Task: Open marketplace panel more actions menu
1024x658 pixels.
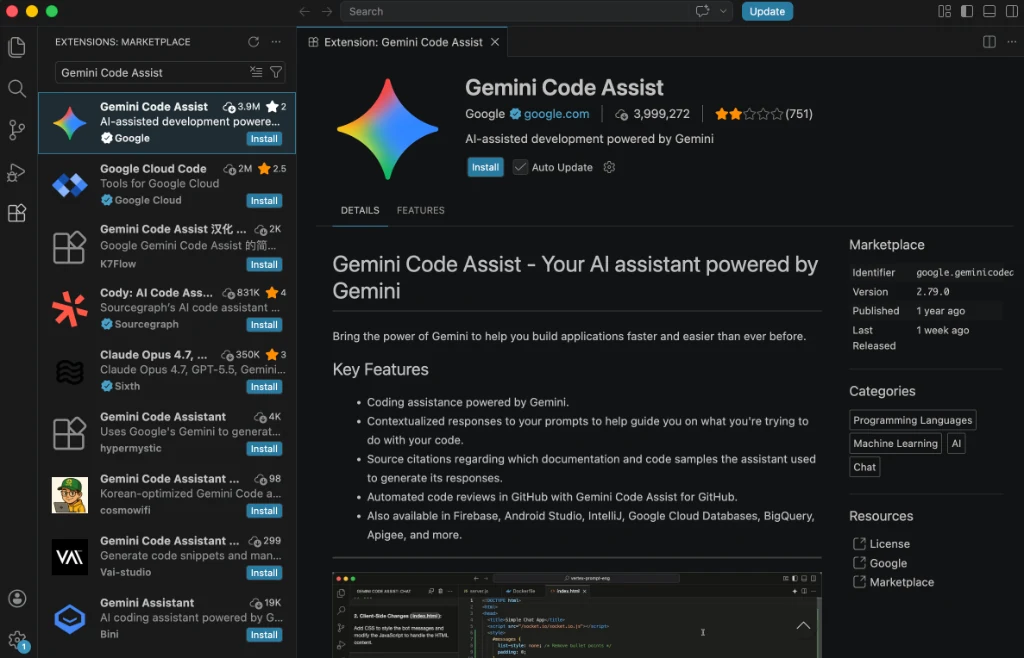Action: point(276,42)
